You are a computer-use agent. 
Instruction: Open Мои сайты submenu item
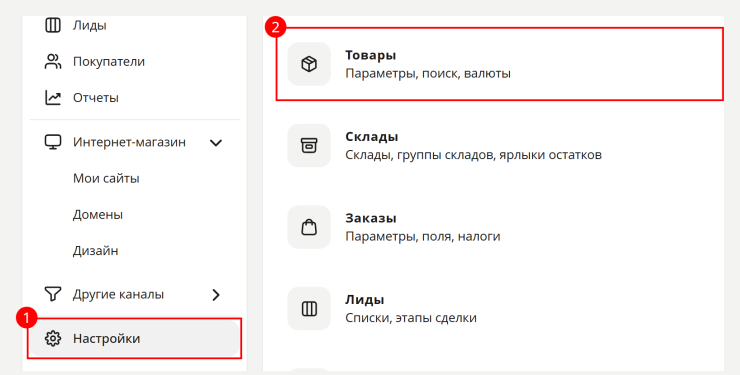(106, 178)
